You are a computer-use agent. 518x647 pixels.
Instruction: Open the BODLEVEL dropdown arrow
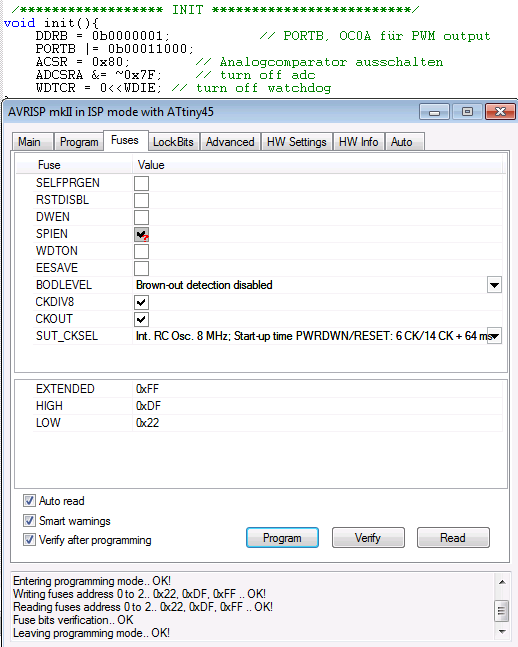point(494,285)
